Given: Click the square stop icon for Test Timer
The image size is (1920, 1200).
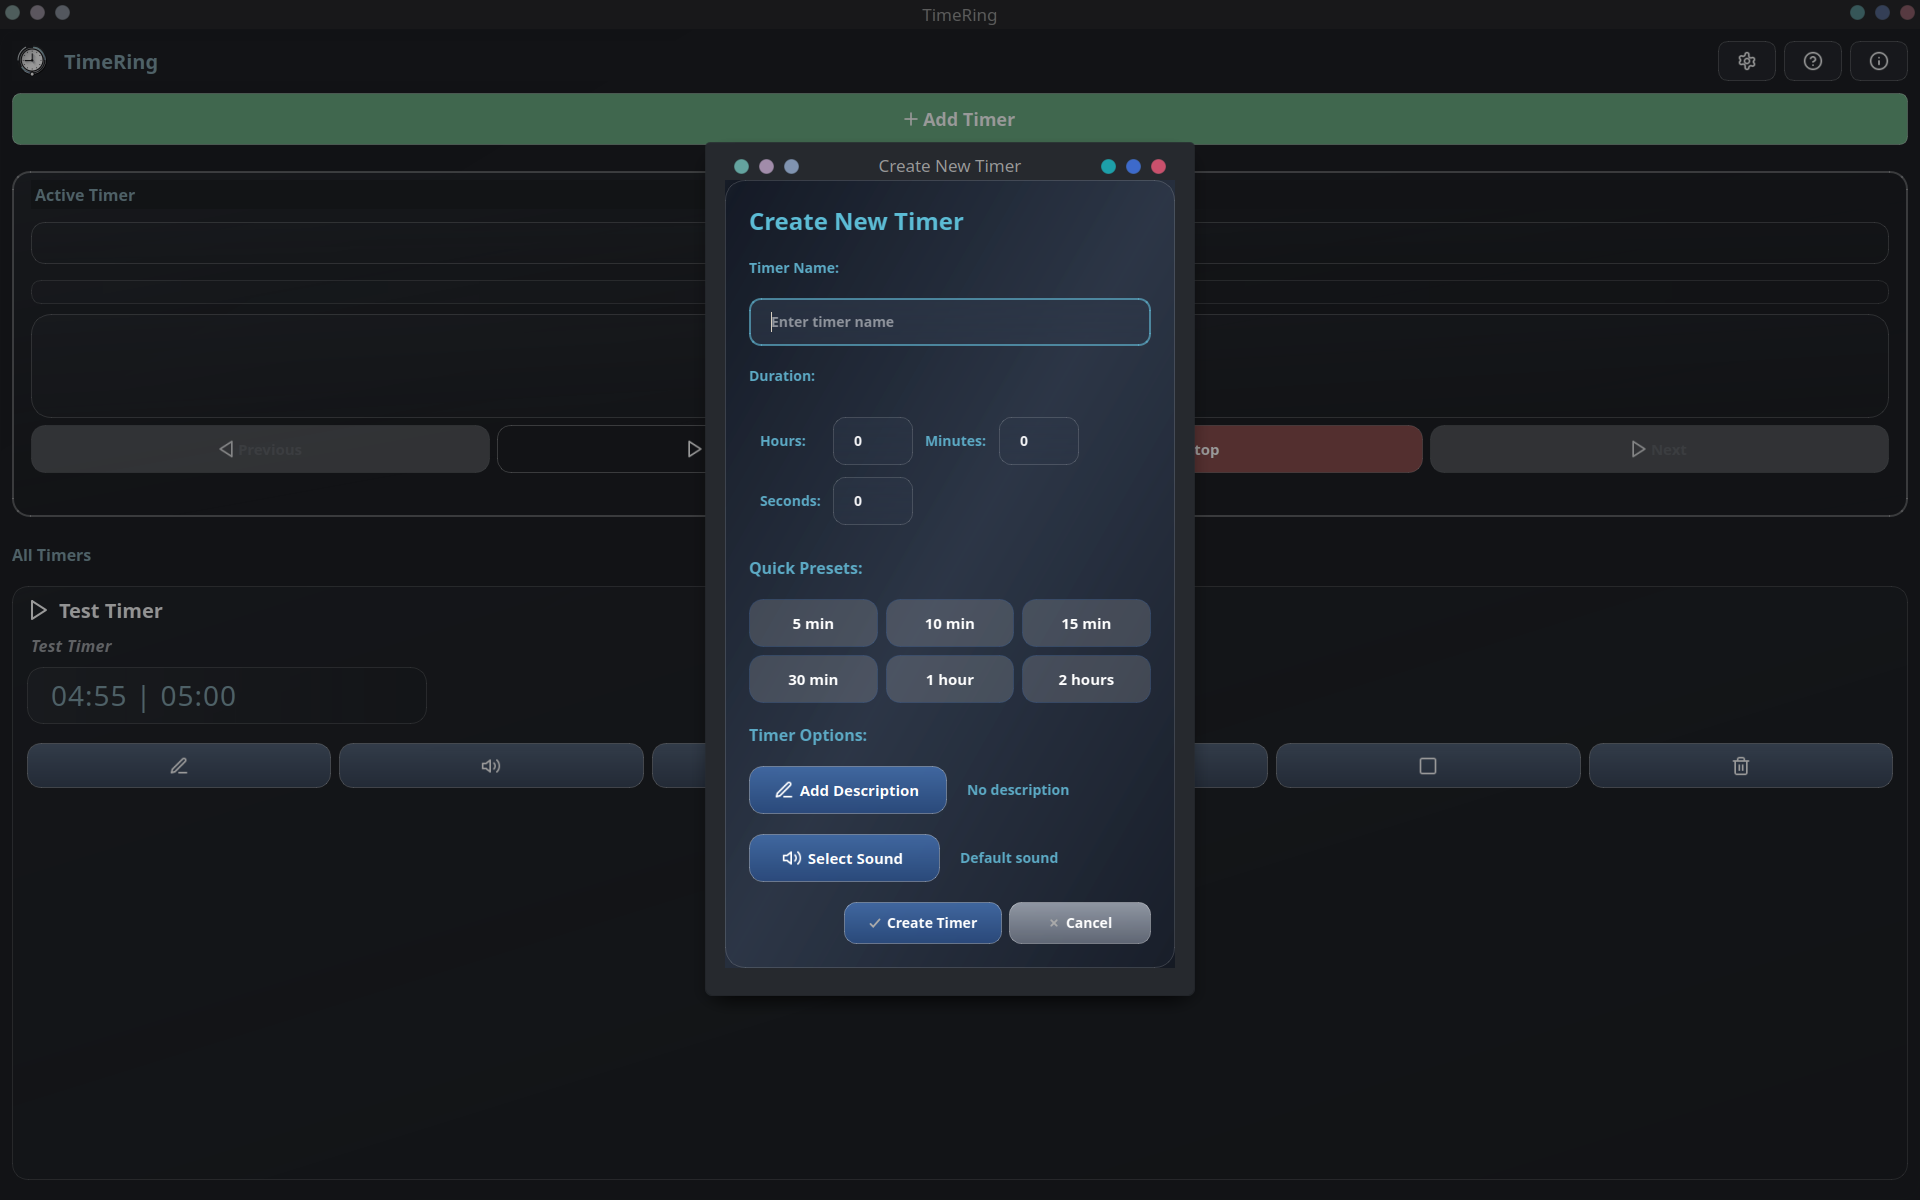Looking at the screenshot, I should point(1427,766).
